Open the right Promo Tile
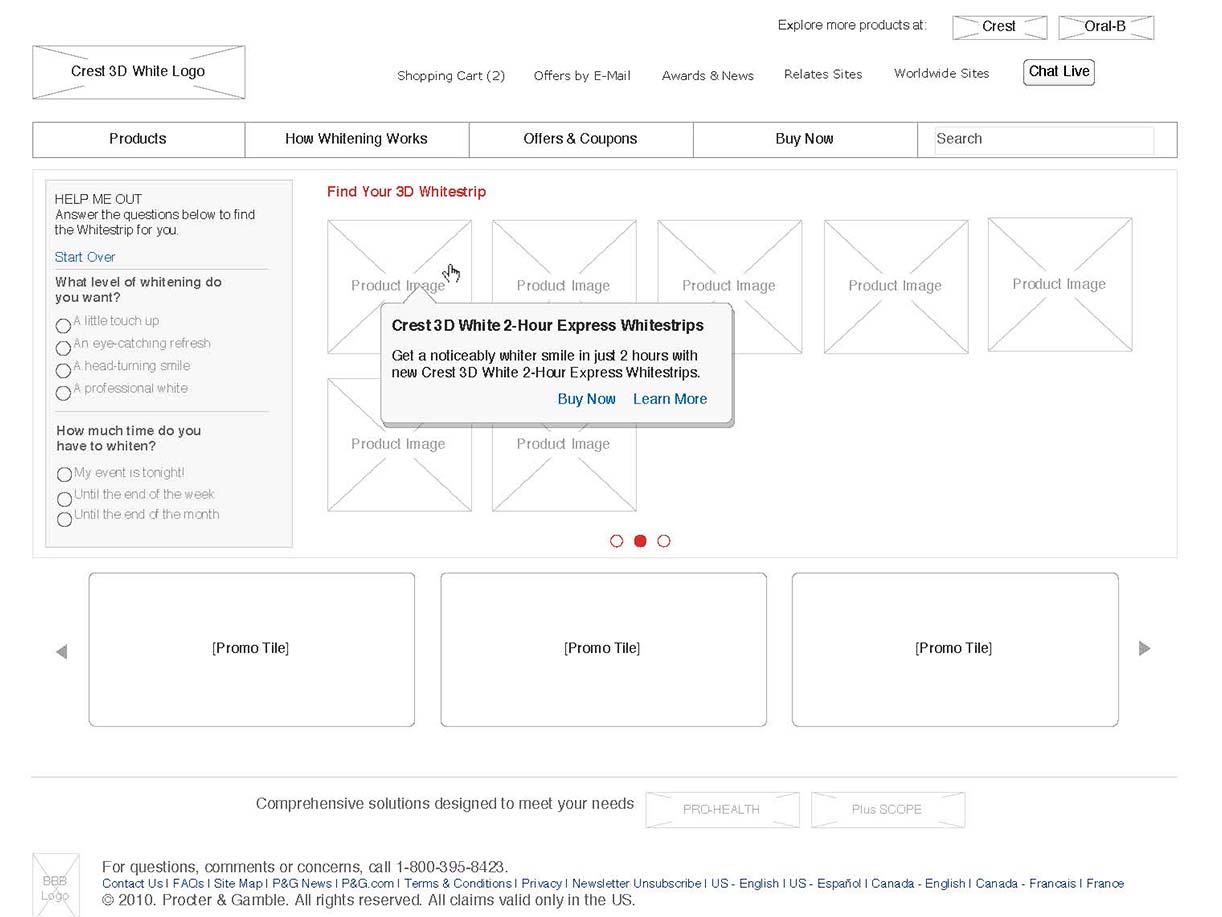Image resolution: width=1222 pixels, height=917 pixels. (955, 649)
